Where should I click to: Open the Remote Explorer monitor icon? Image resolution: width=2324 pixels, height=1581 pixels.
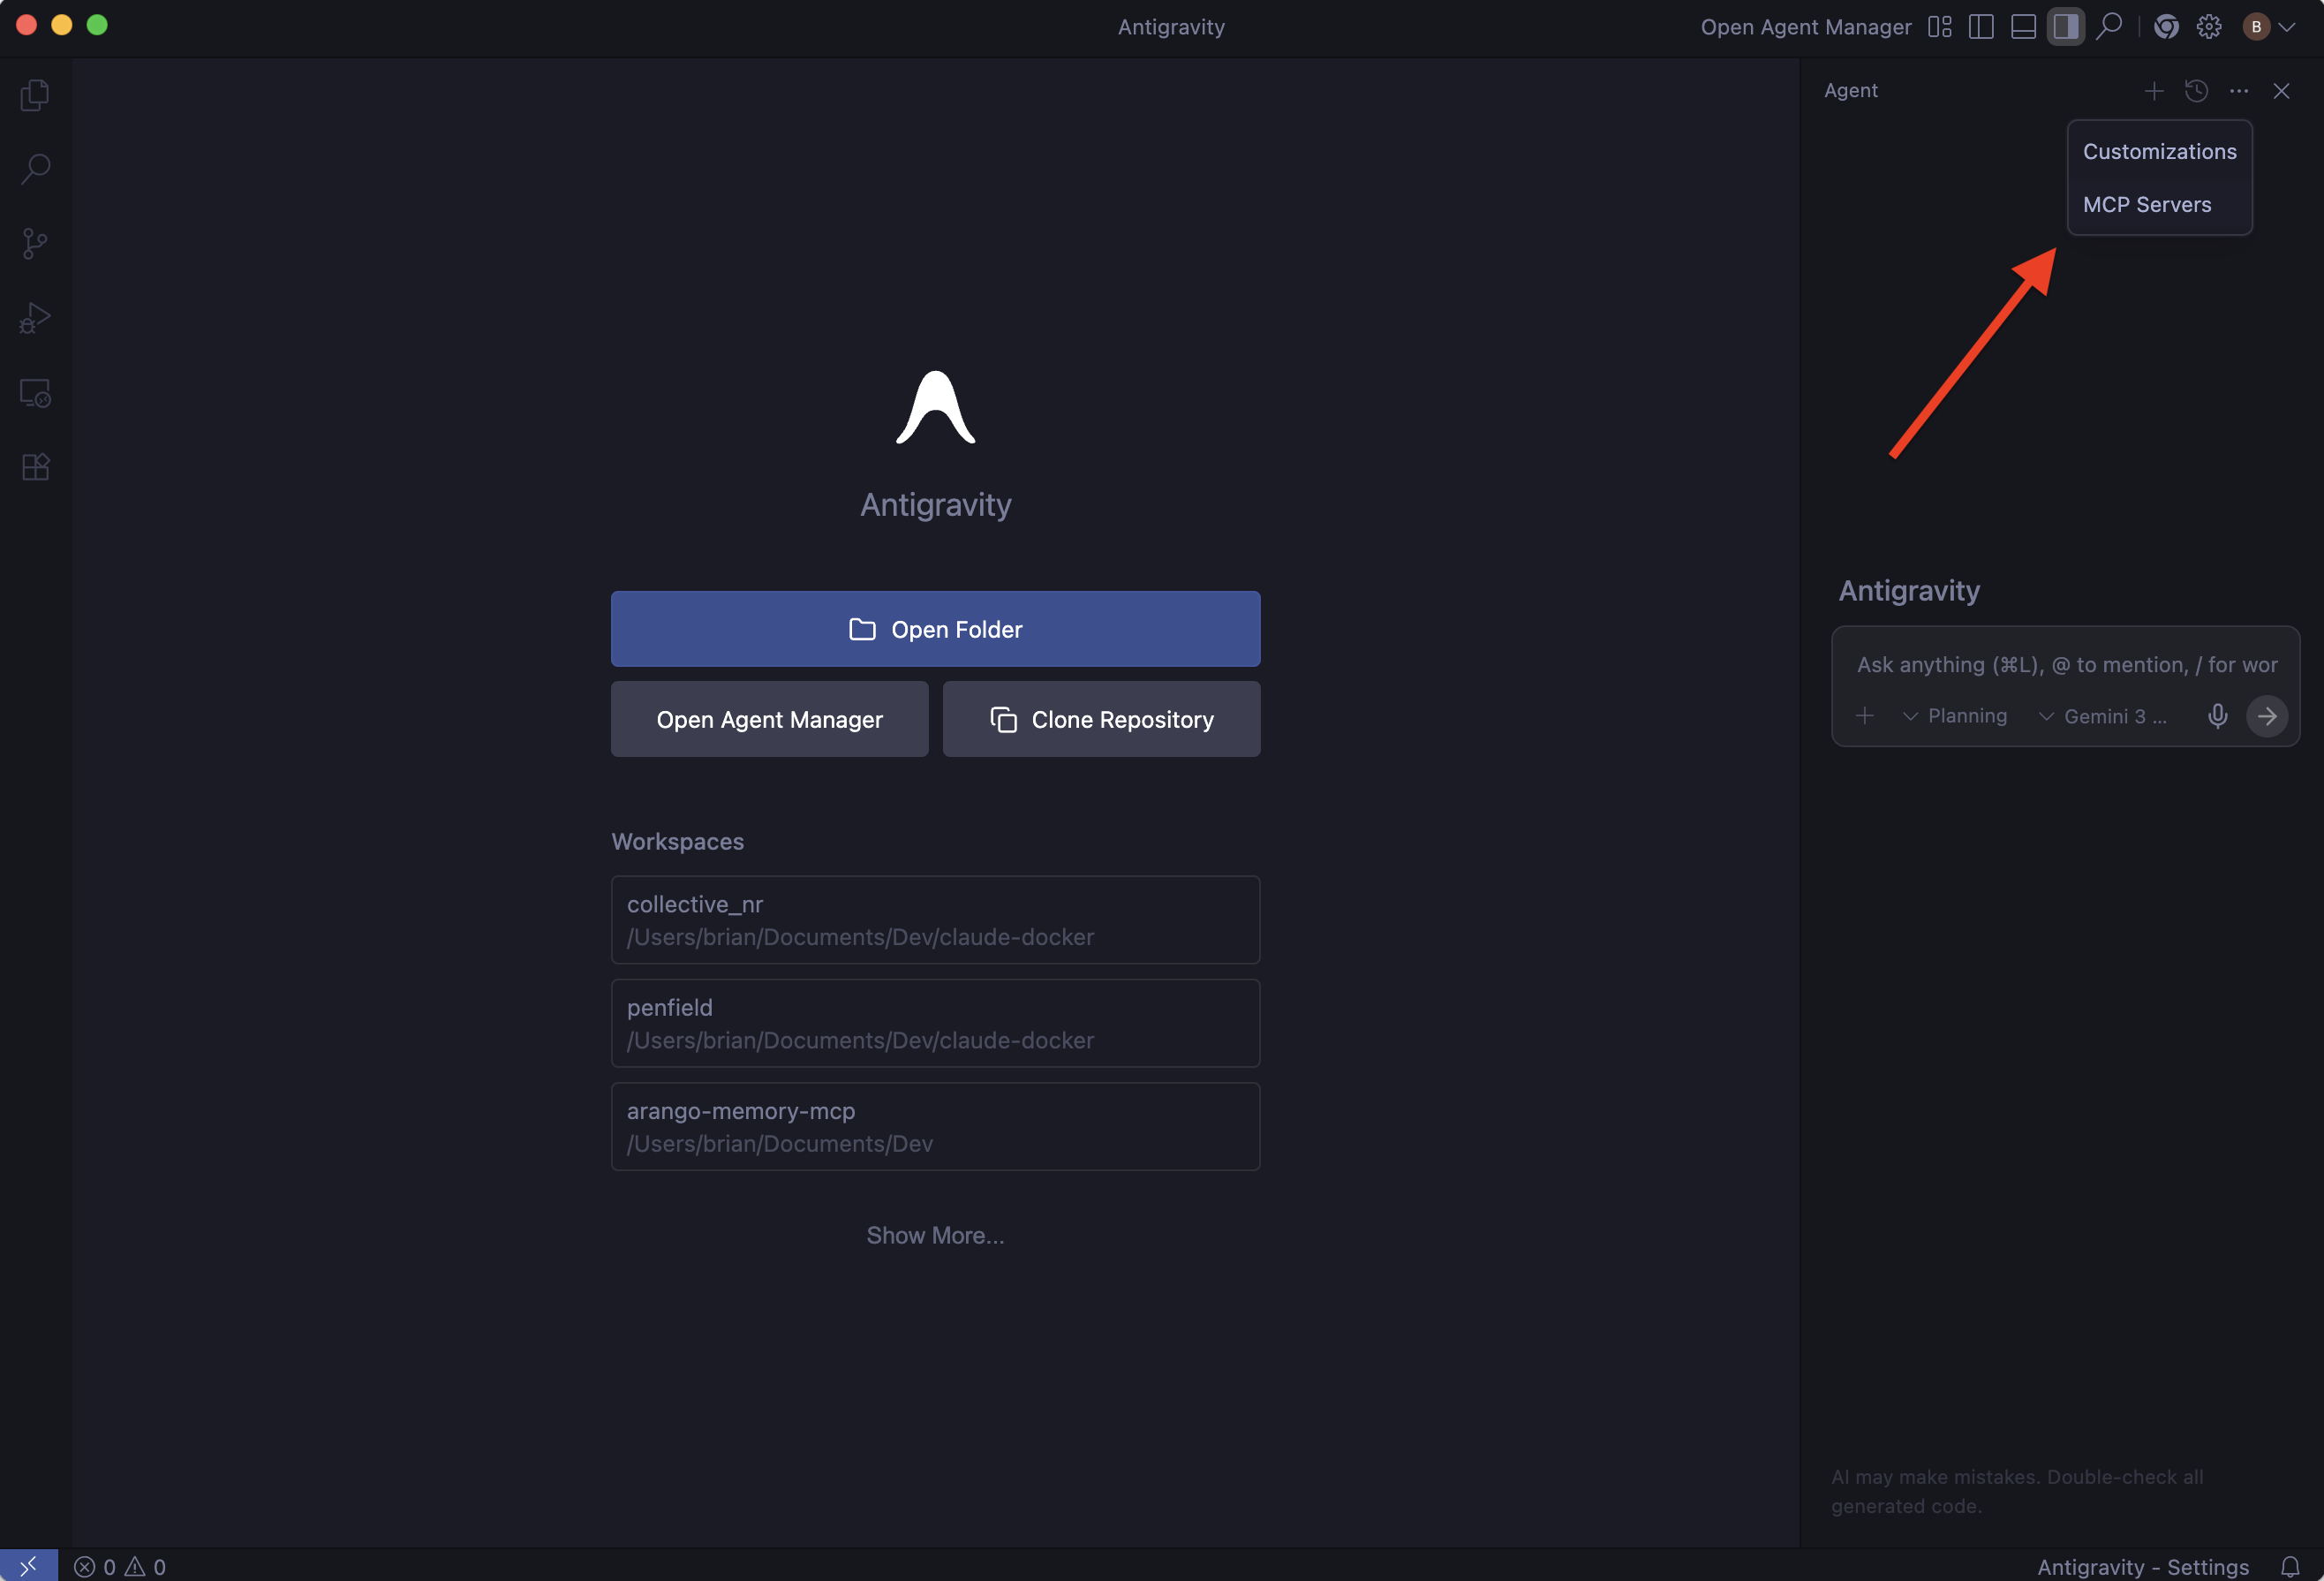pos(35,393)
